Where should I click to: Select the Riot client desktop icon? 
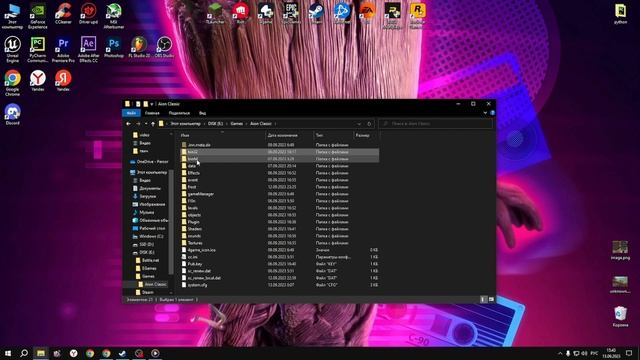tap(240, 13)
